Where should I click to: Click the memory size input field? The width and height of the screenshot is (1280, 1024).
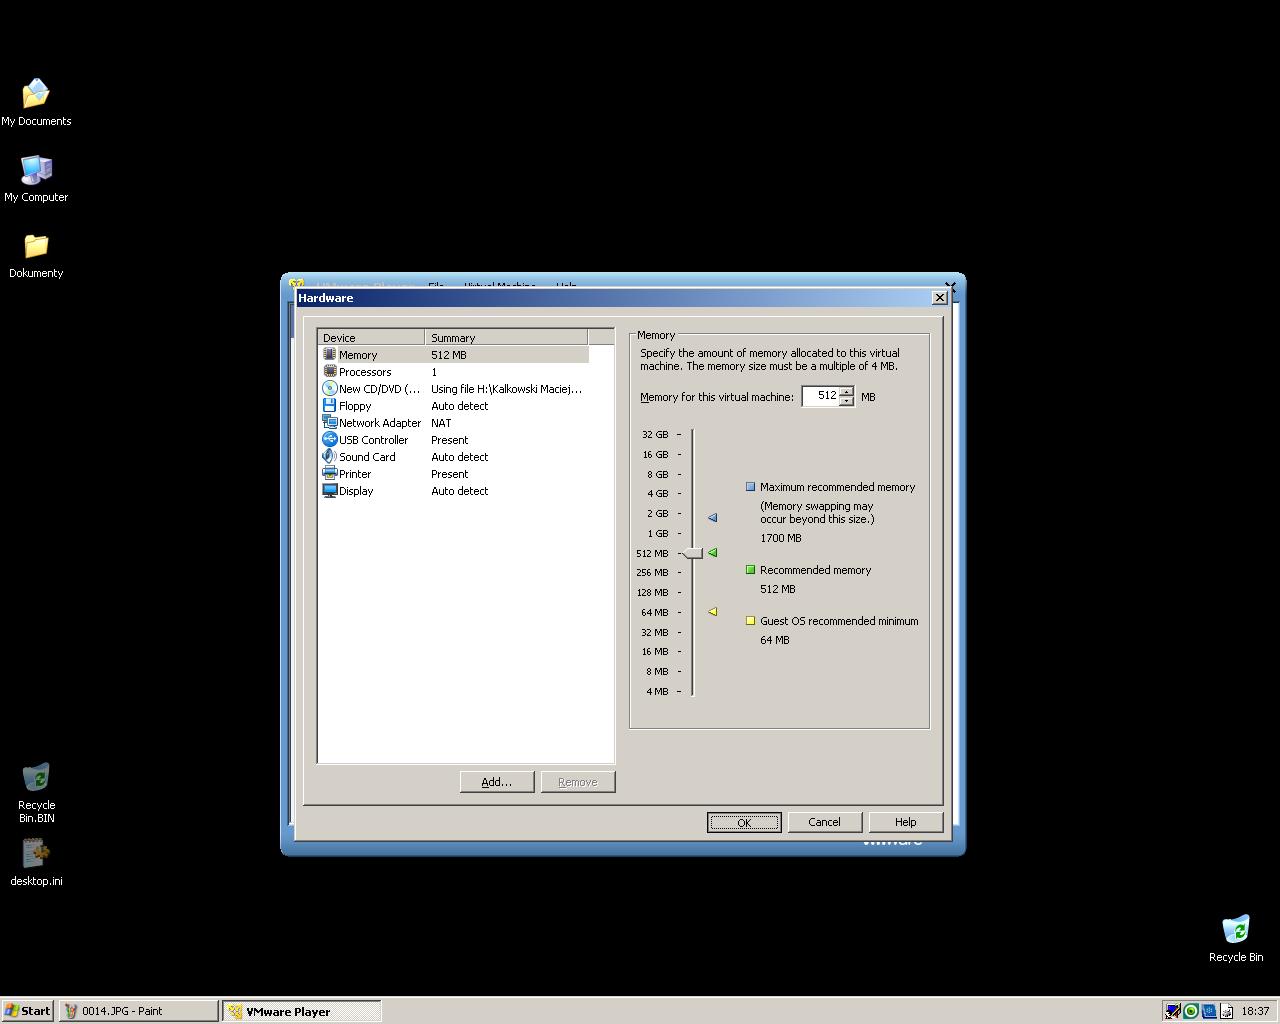(x=821, y=396)
